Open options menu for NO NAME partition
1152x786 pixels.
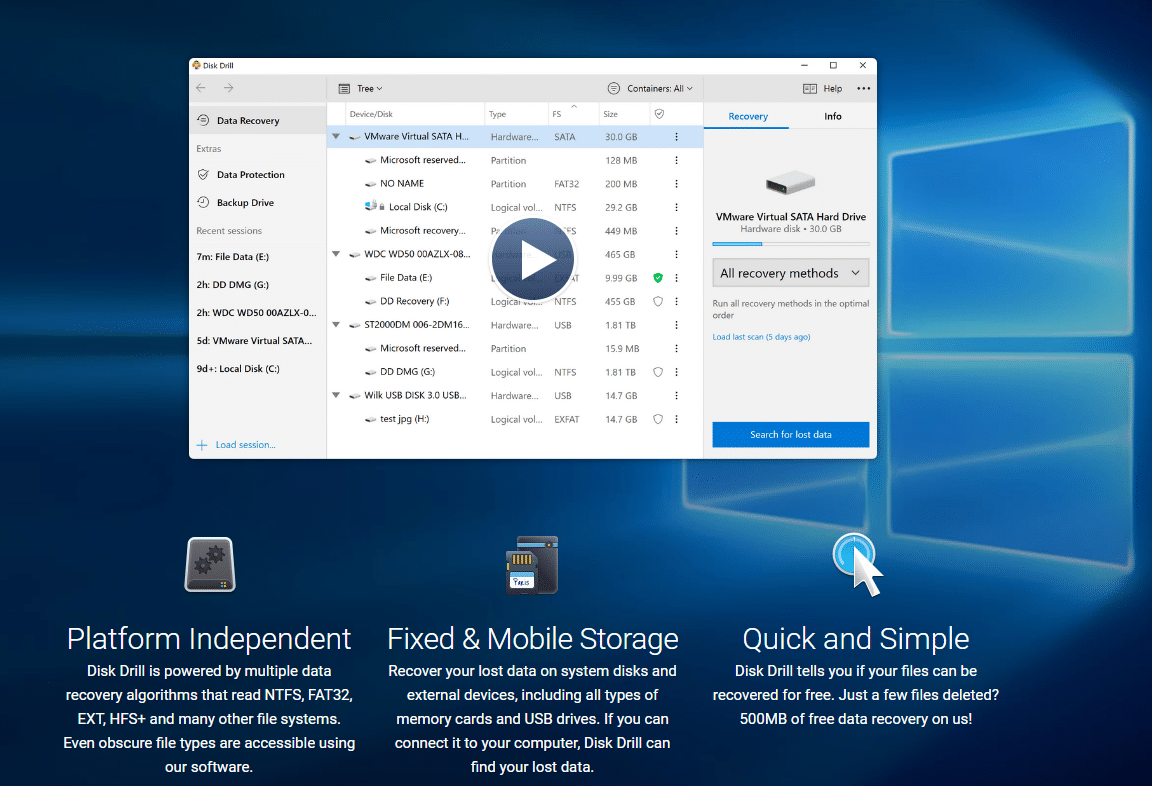click(677, 184)
